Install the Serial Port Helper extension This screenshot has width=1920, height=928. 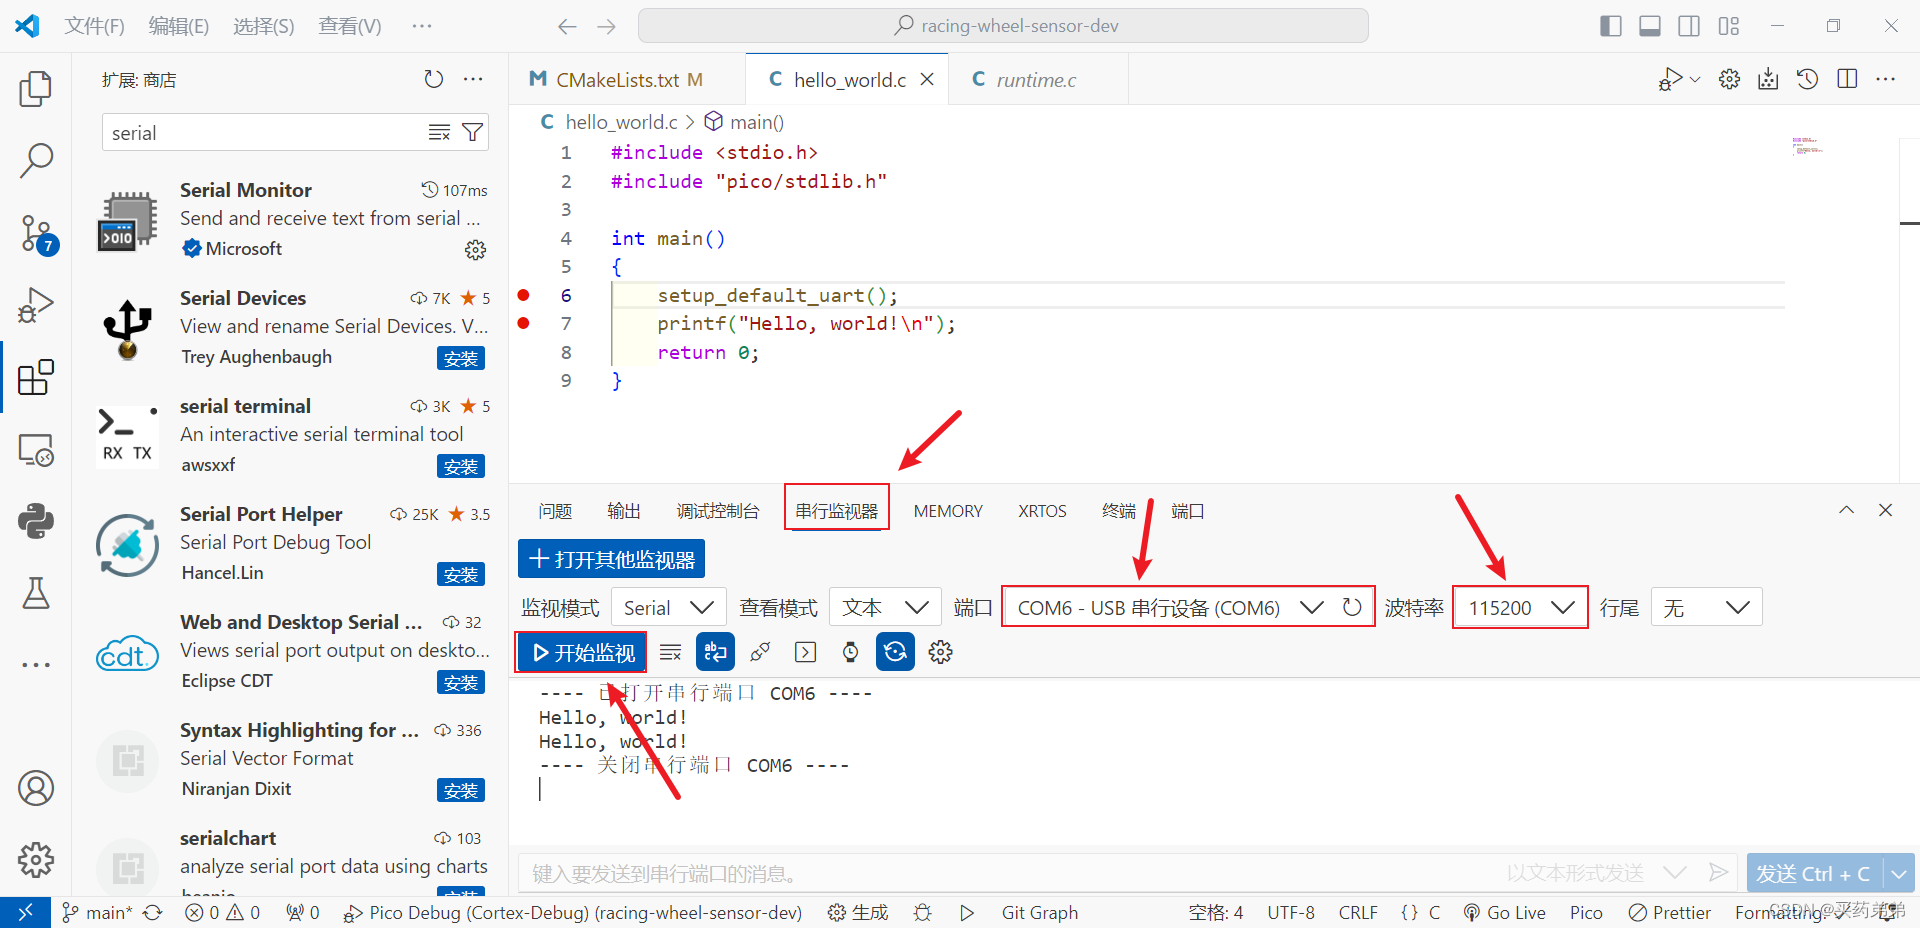click(460, 574)
